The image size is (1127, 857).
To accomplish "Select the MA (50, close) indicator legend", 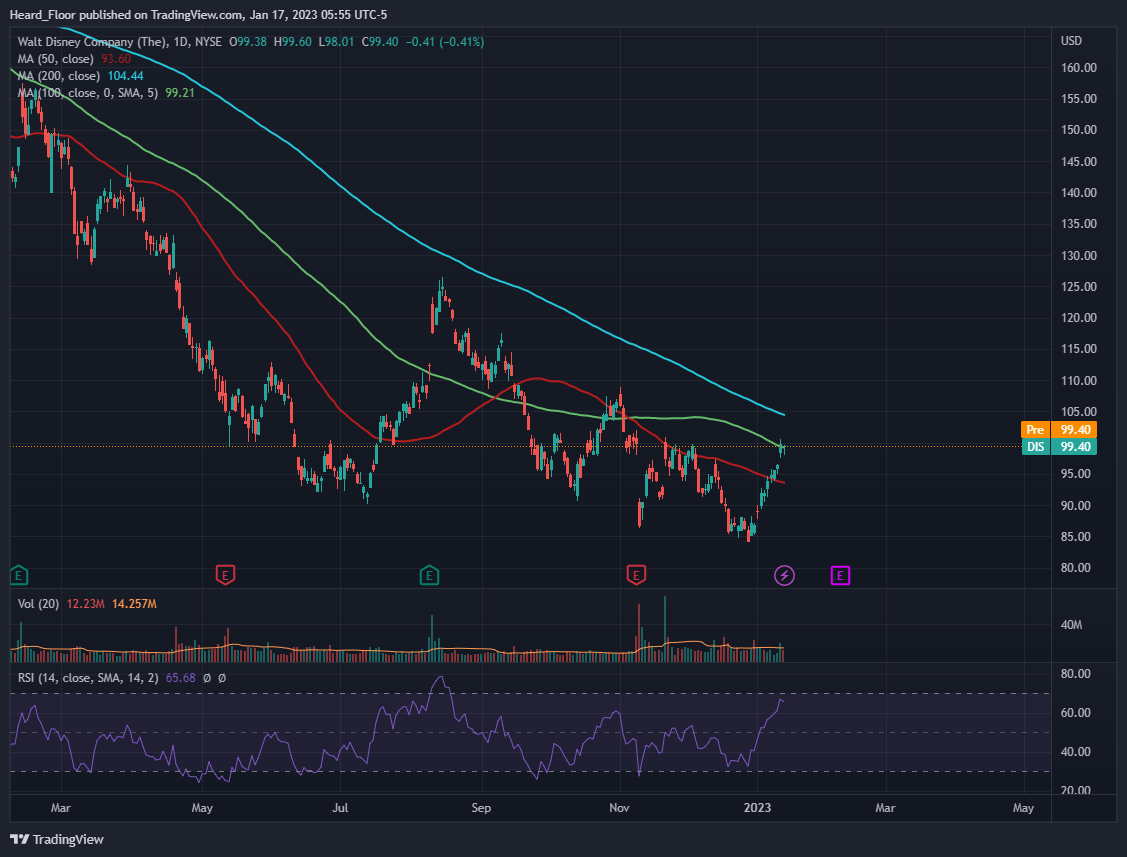I will coord(55,59).
